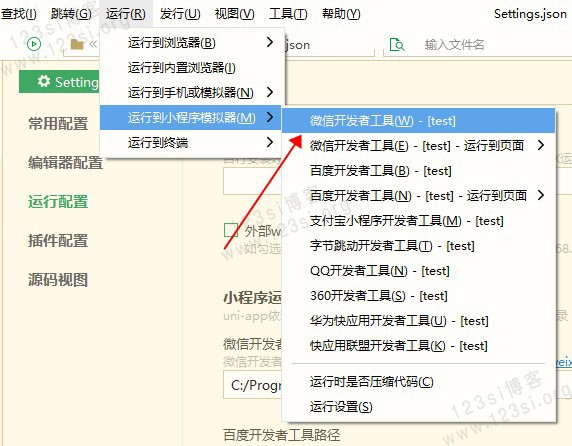Choose QQ开发者工具(N) - [test]
This screenshot has width=572, height=446.
pos(418,271)
